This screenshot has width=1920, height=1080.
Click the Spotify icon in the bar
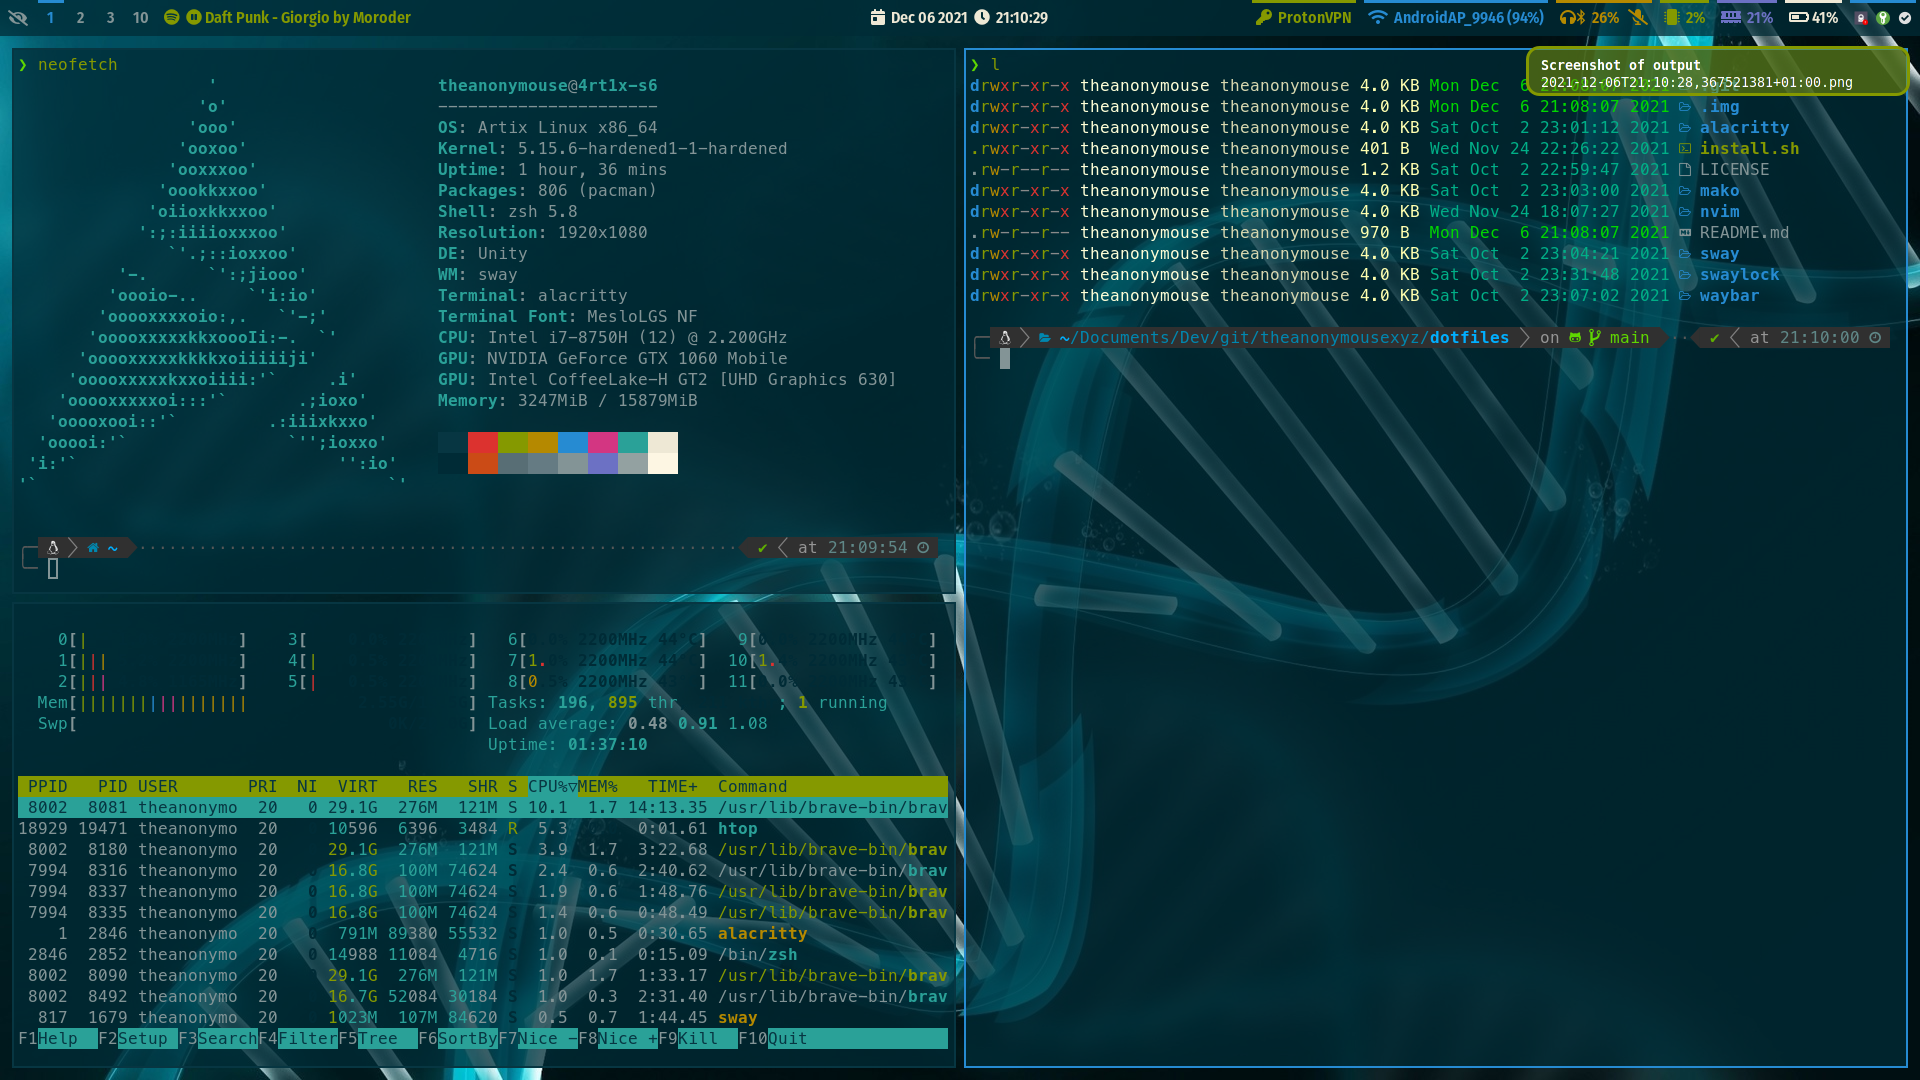point(172,17)
